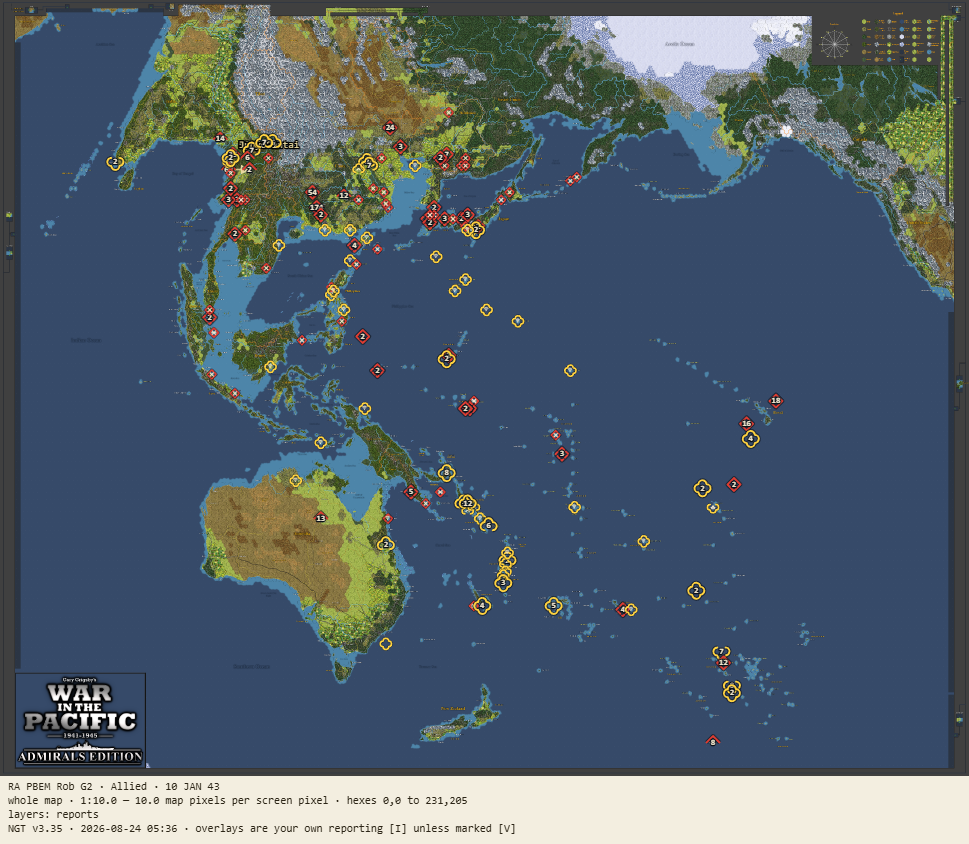Viewport: 969px width, 844px height.
Task: Select the red 54 marker in China
Action: tap(313, 193)
